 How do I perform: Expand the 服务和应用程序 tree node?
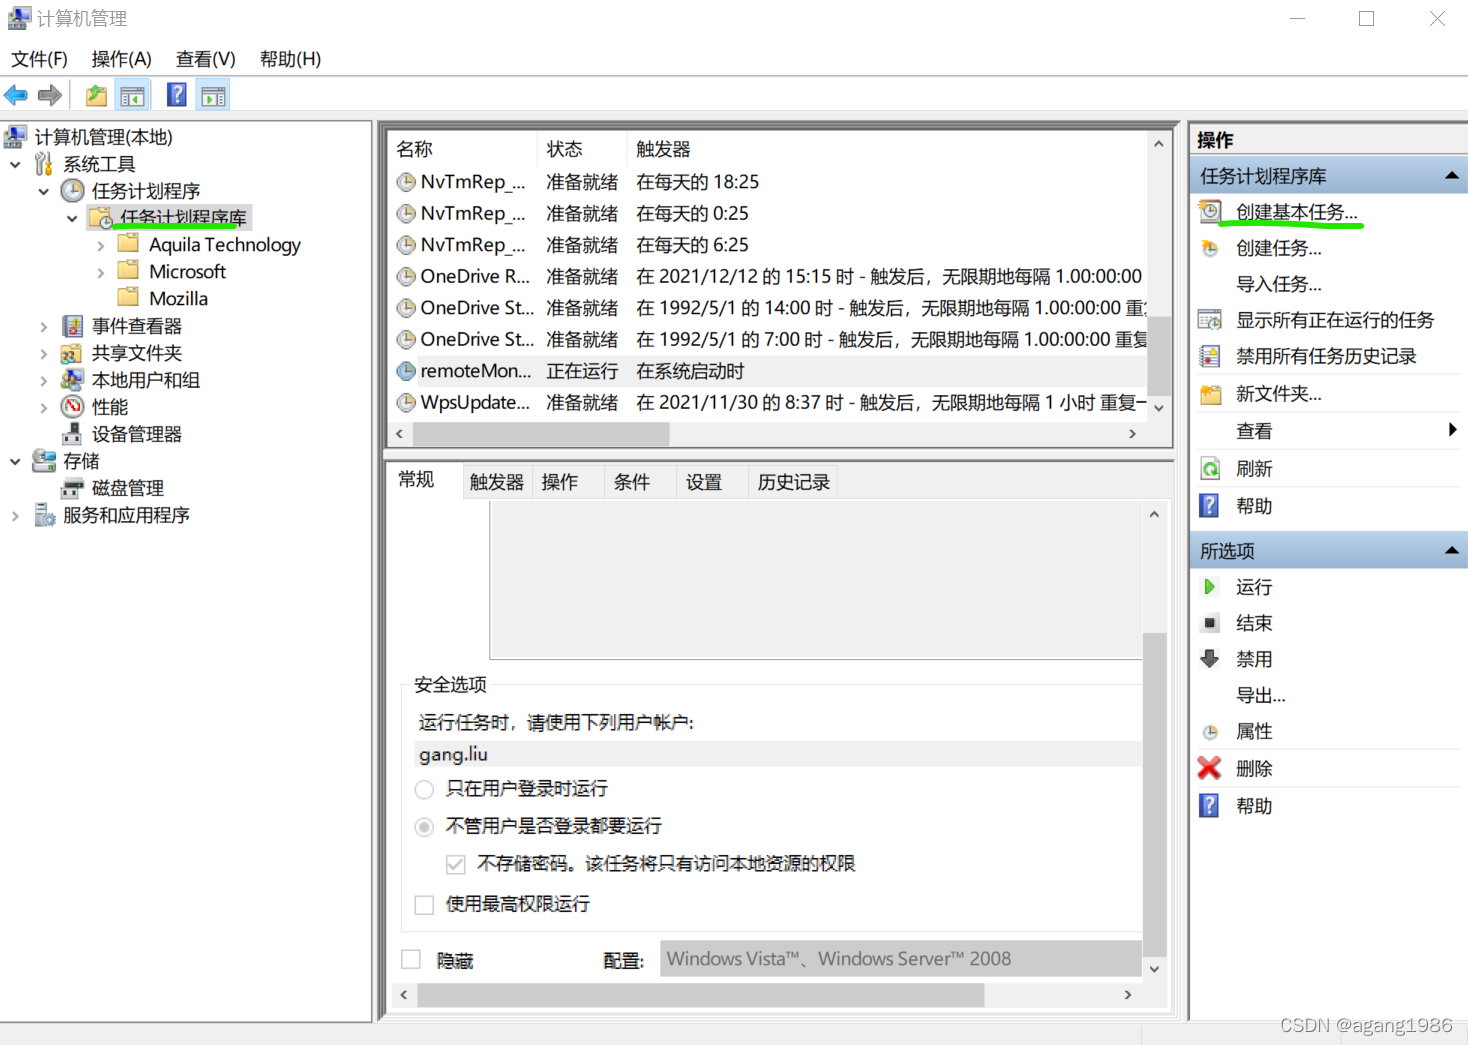15,516
